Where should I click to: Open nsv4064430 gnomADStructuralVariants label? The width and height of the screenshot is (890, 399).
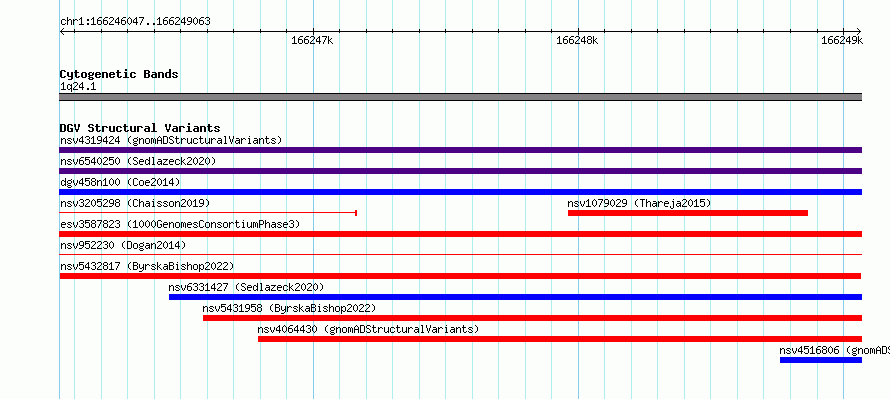(368, 329)
